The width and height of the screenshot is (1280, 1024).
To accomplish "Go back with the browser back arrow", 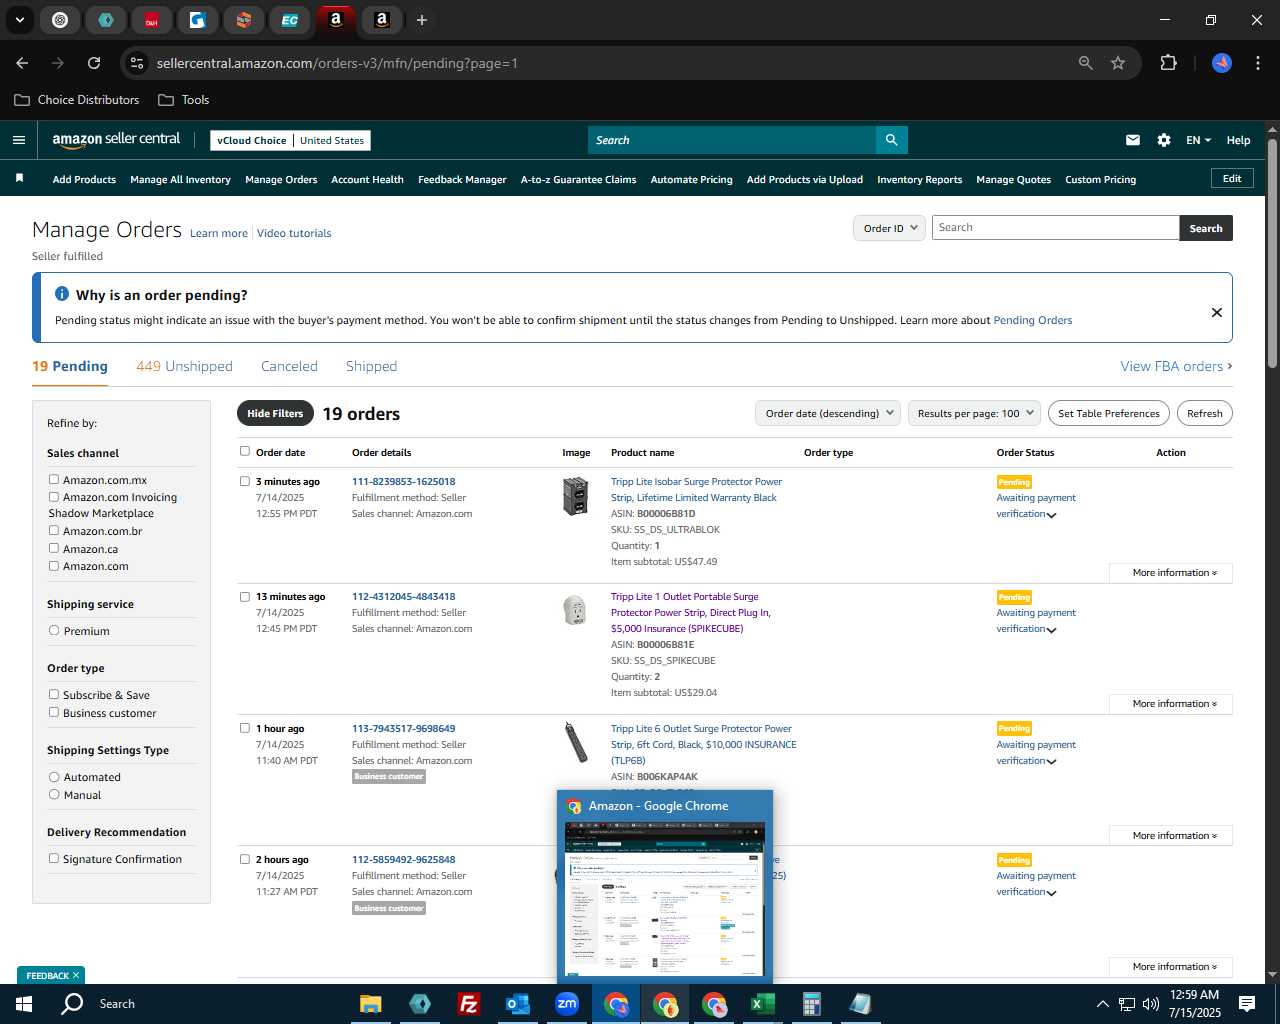I will click(22, 63).
